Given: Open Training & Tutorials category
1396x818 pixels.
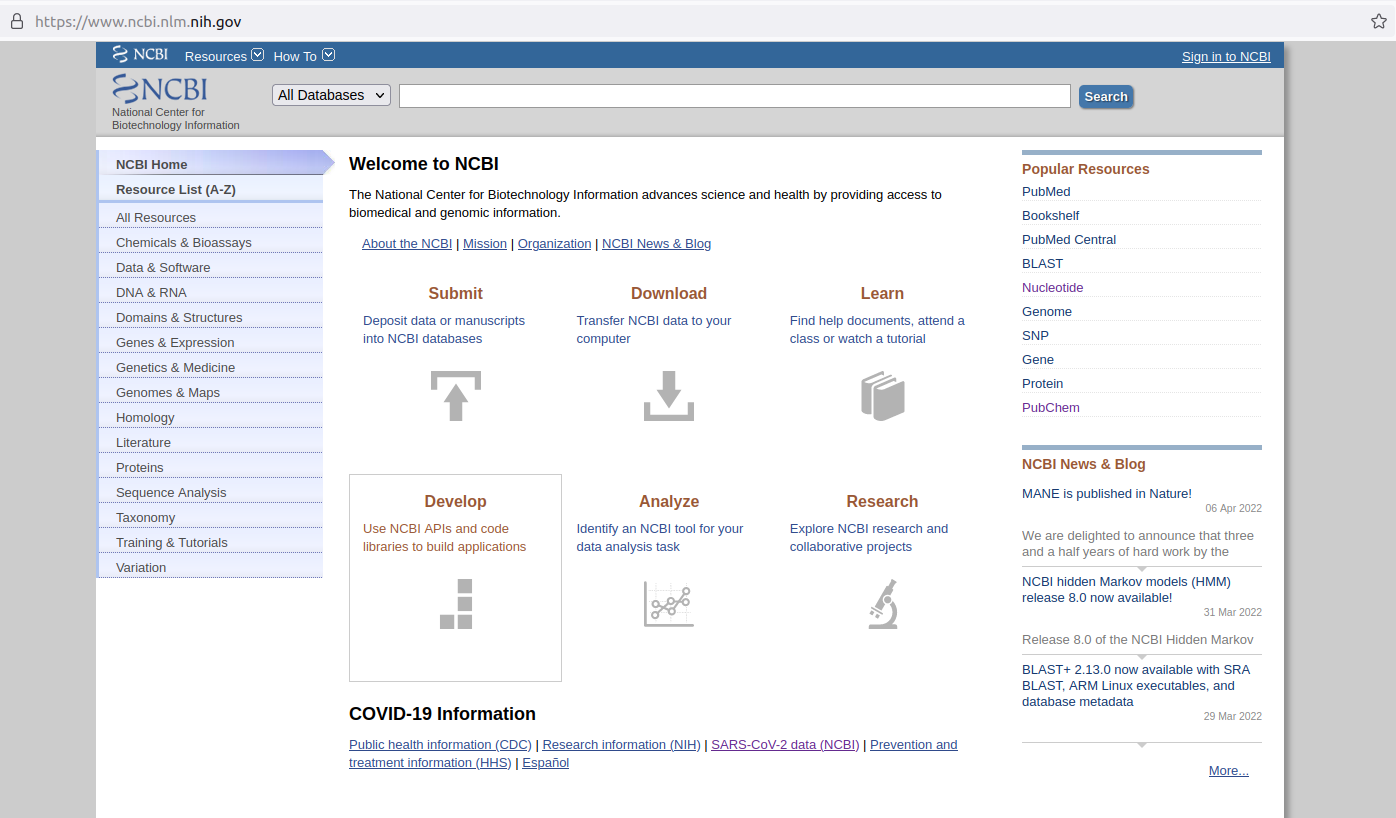Looking at the screenshot, I should point(210,542).
